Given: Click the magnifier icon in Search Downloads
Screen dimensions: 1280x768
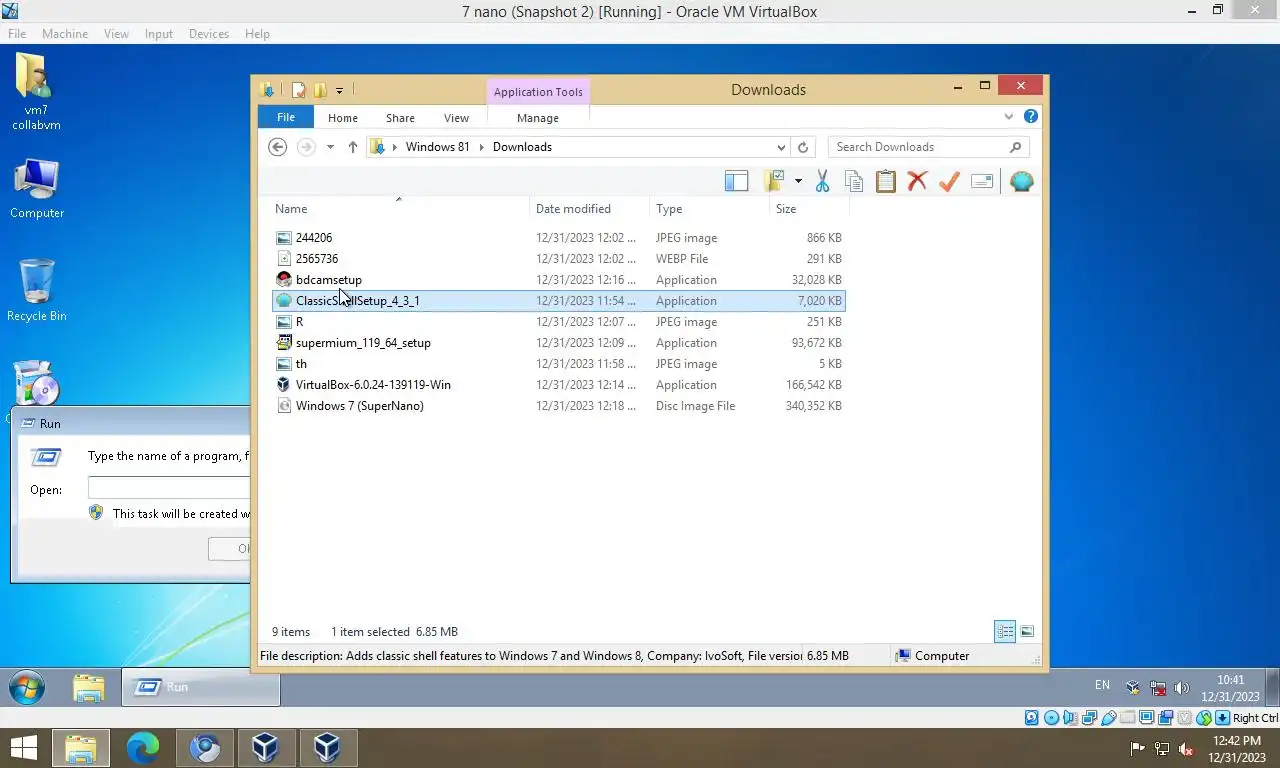Looking at the screenshot, I should click(1015, 147).
